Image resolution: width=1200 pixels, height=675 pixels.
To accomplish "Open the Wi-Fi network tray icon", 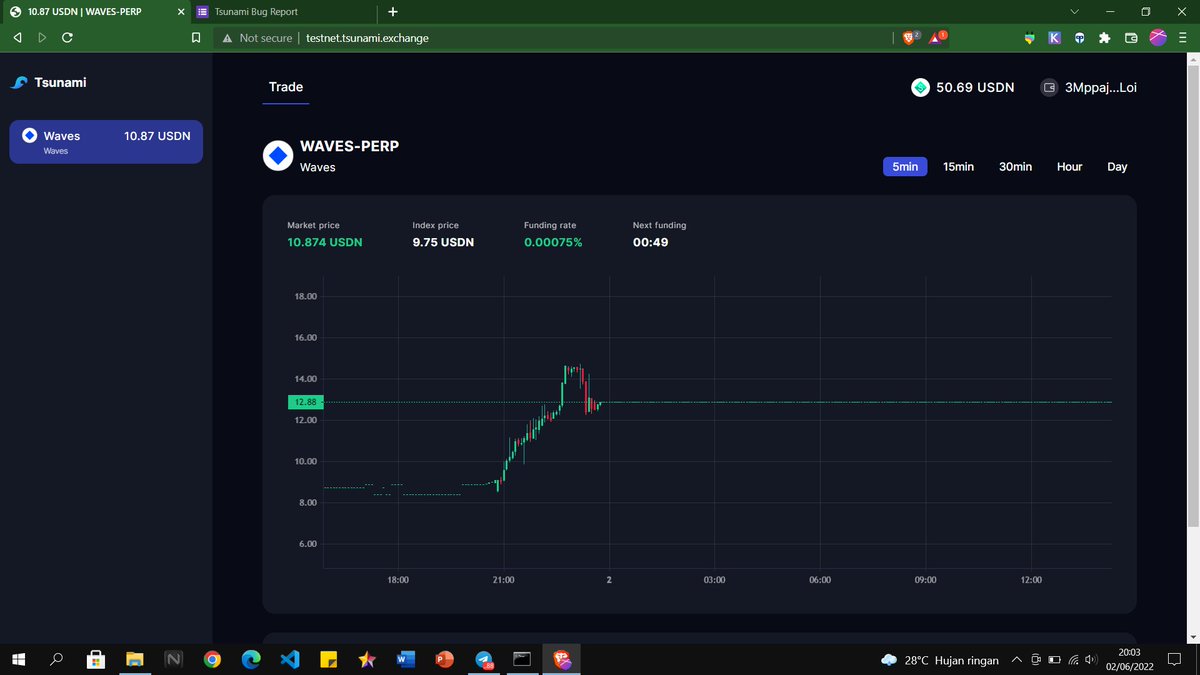I will 1073,660.
